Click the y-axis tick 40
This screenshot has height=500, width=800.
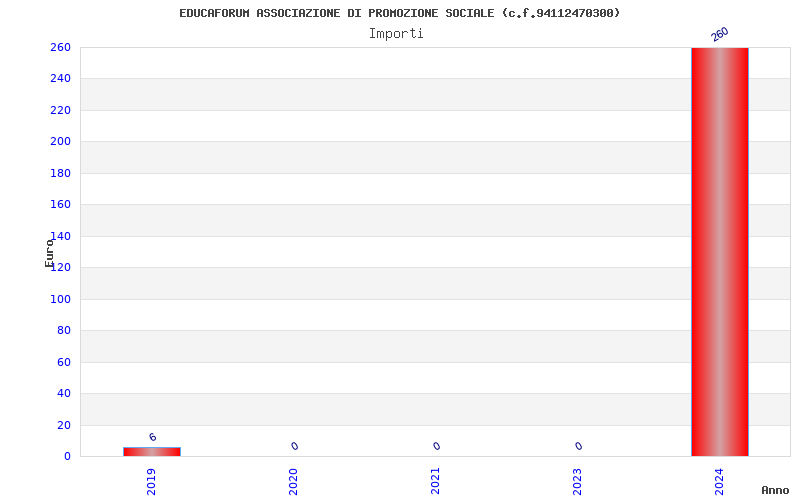click(64, 394)
